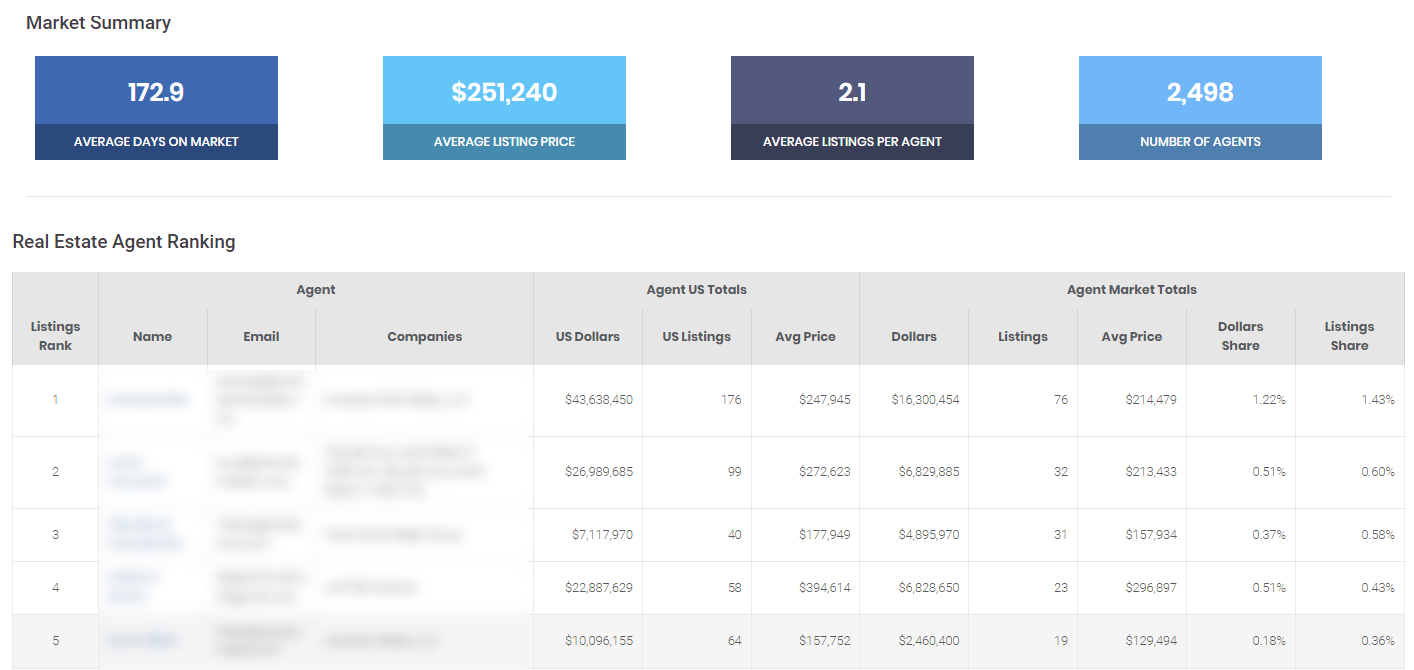Select the $10,096,155 US Dollars cell
Viewport: 1414px width, 670px height.
pyautogui.click(x=588, y=641)
